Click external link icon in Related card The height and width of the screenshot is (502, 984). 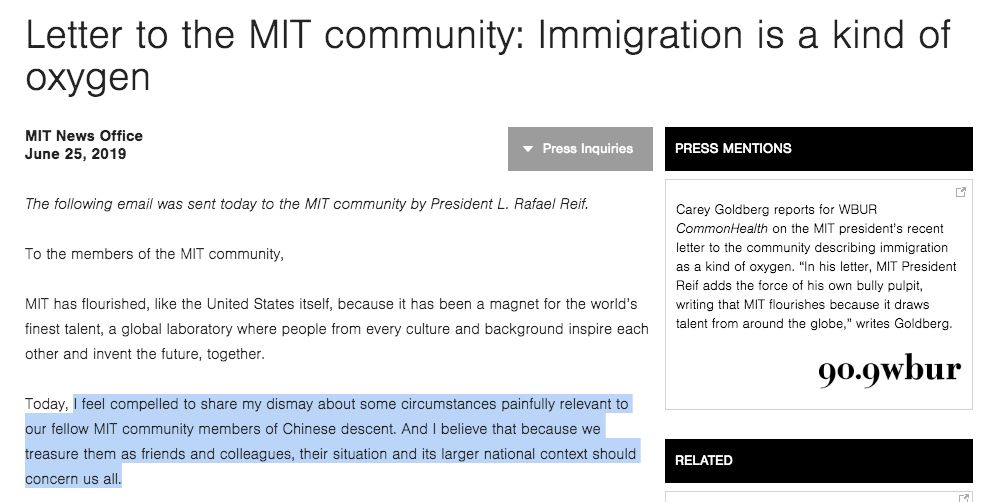(961, 496)
